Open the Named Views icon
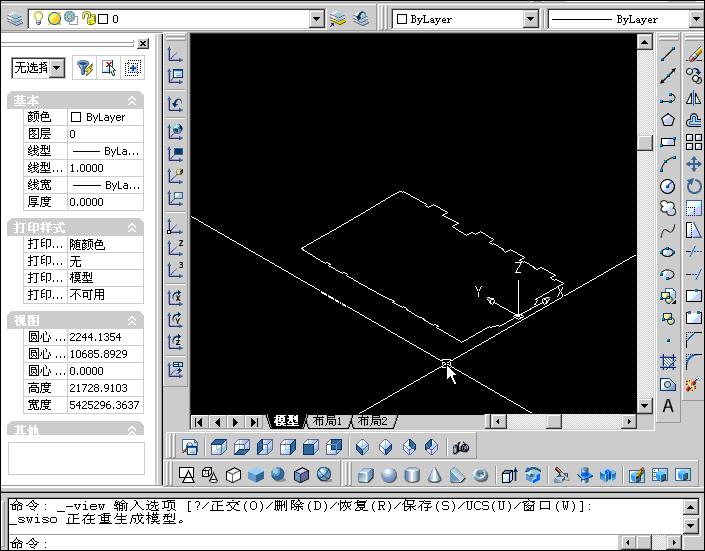This screenshot has width=705, height=551. [190, 447]
